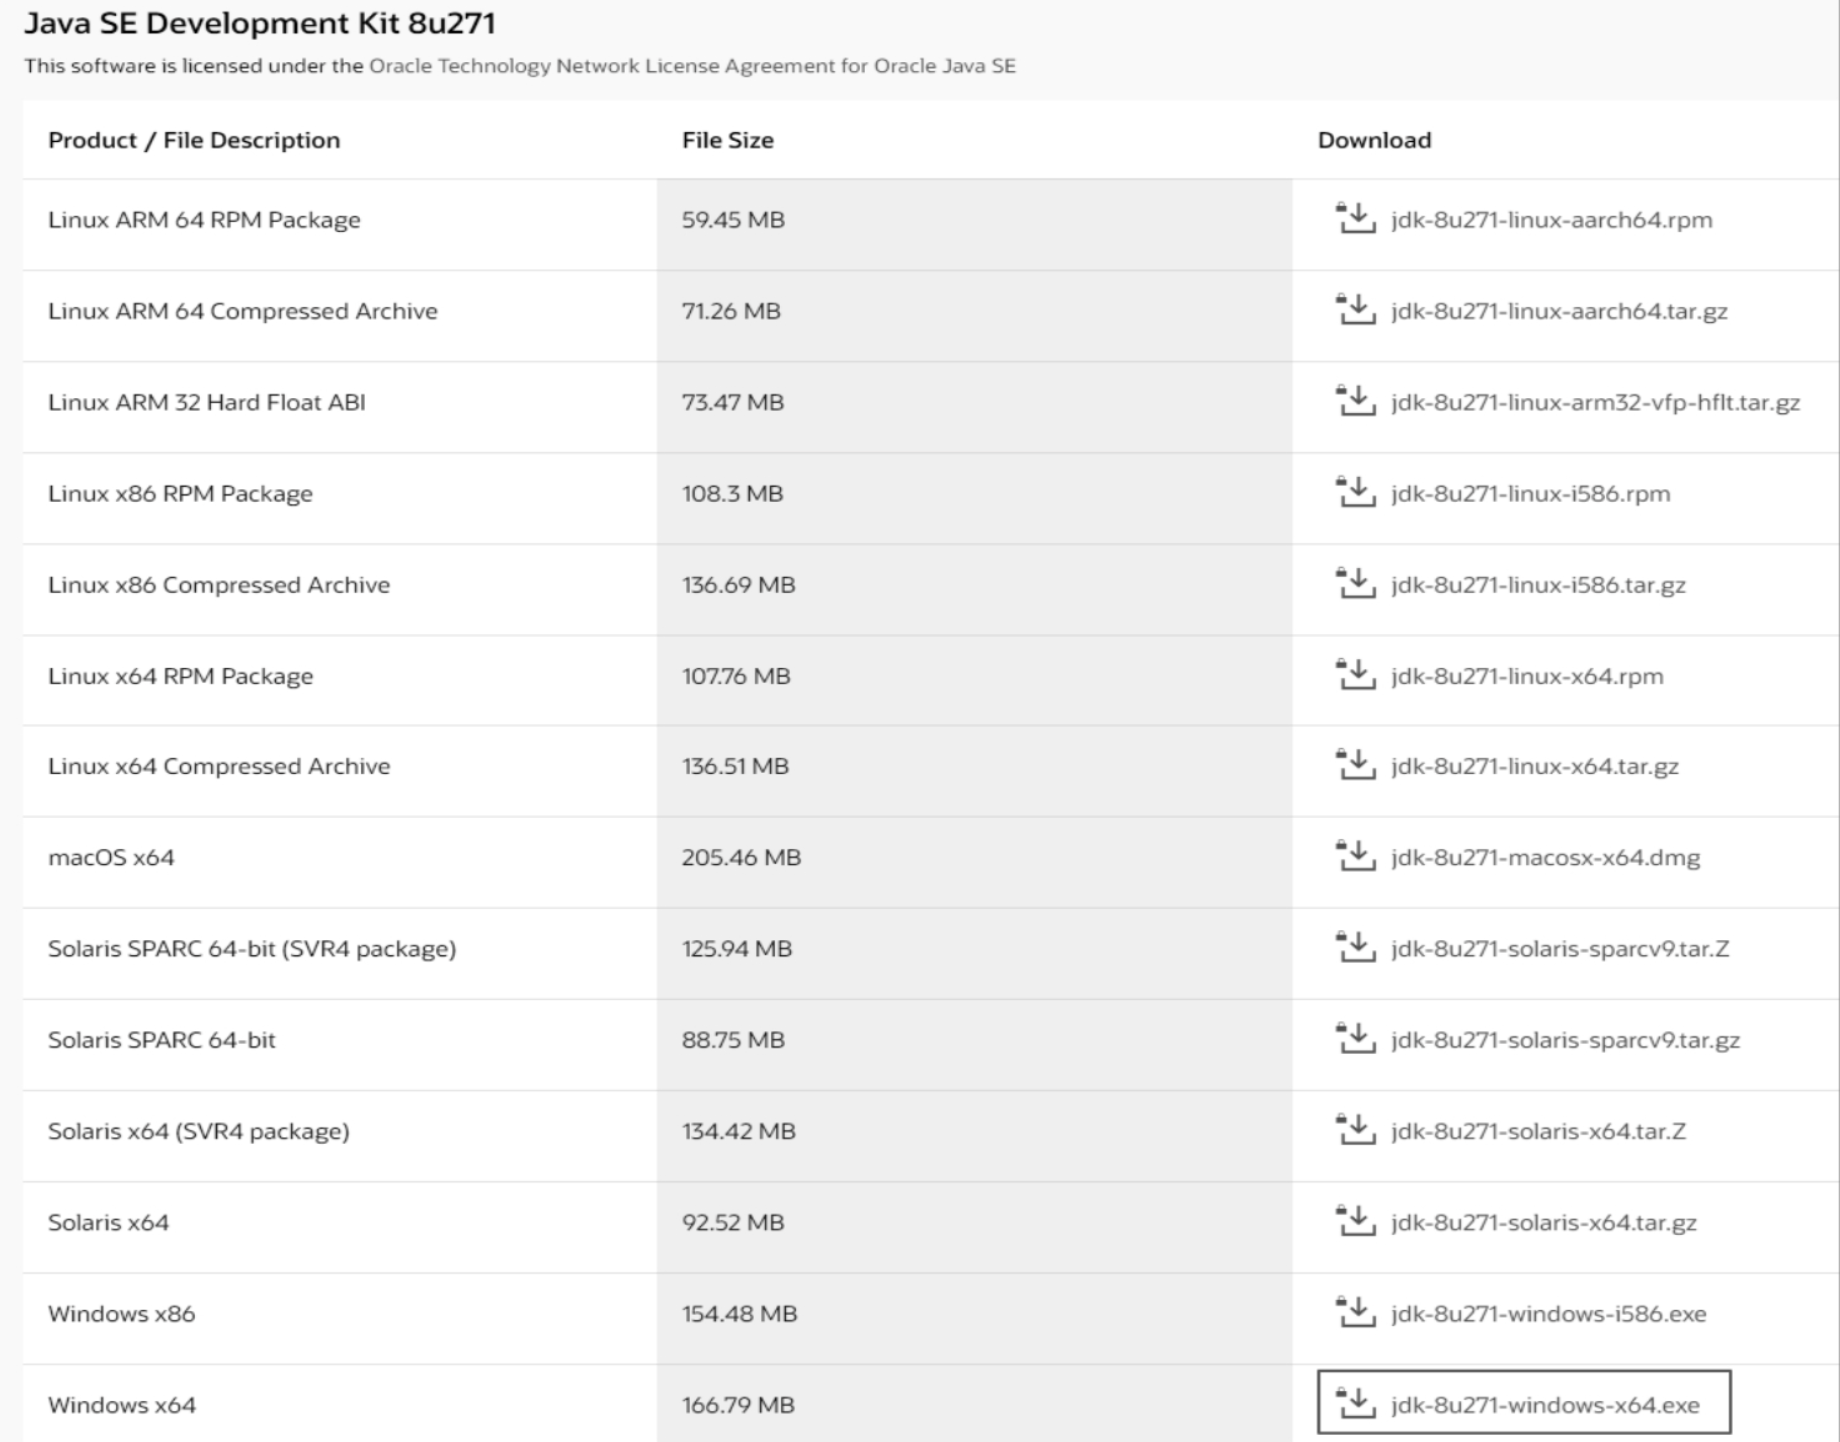Download jdk-8u271-windows-x64.exe installer link
Viewport: 1840px width, 1442px height.
[x=1545, y=1405]
